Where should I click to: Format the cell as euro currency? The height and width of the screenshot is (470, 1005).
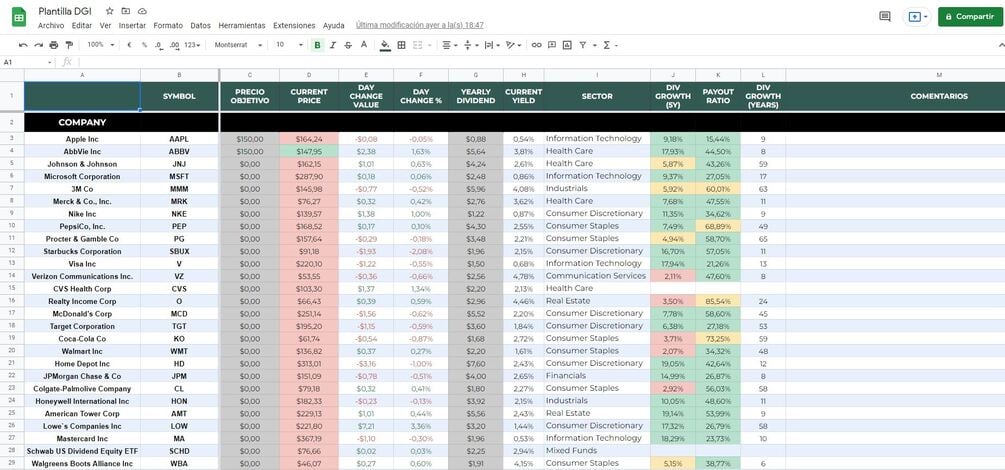129,45
